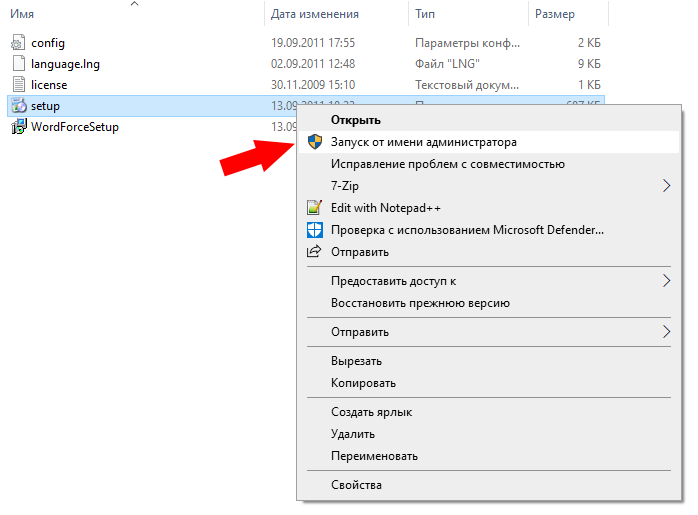Choose Открыть from the context menu

355,121
